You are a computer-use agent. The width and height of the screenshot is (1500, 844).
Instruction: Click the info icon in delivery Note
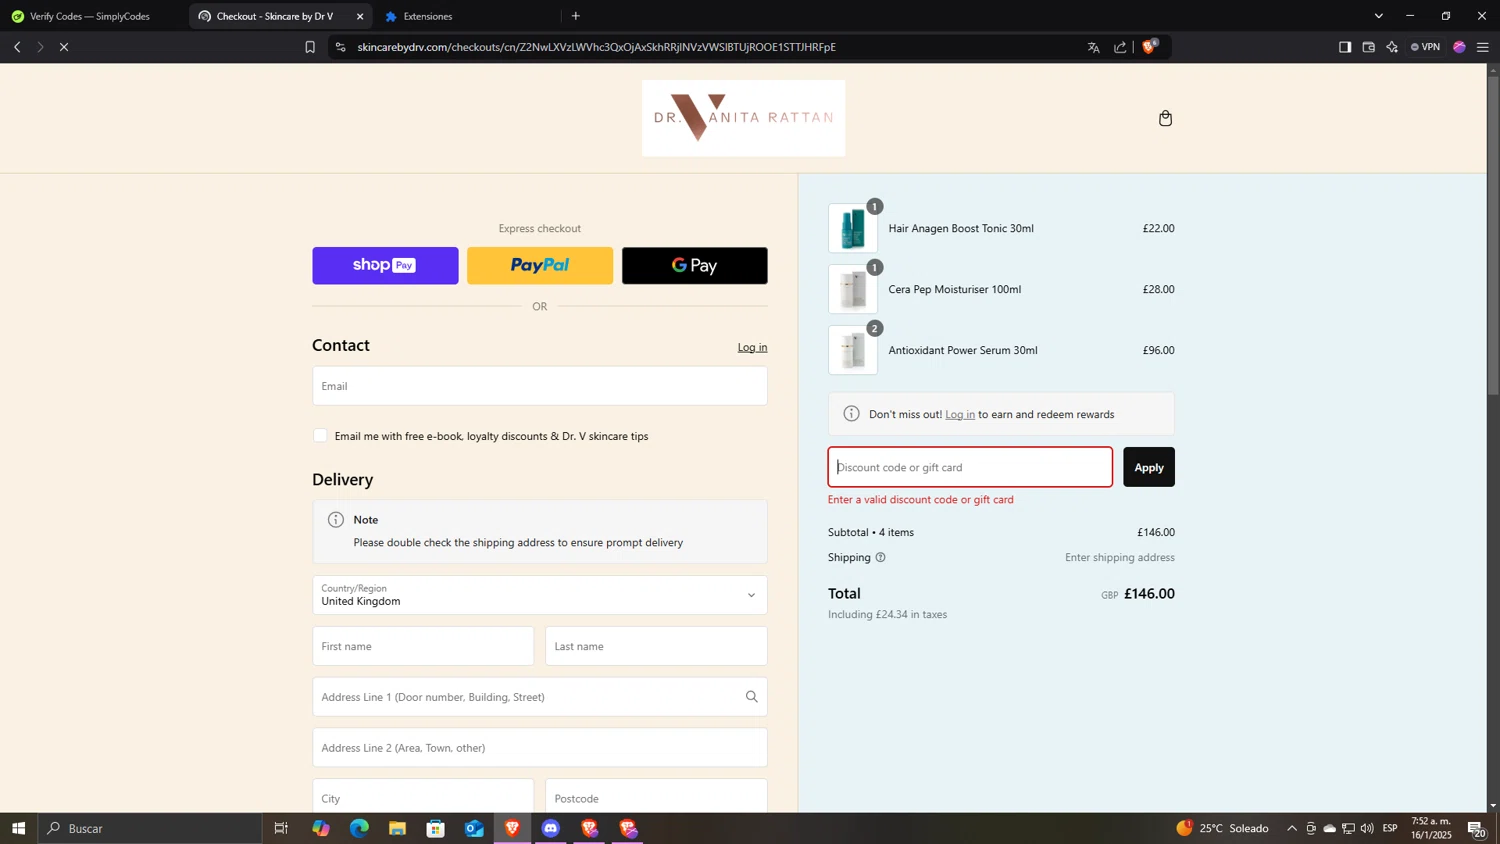click(x=336, y=520)
